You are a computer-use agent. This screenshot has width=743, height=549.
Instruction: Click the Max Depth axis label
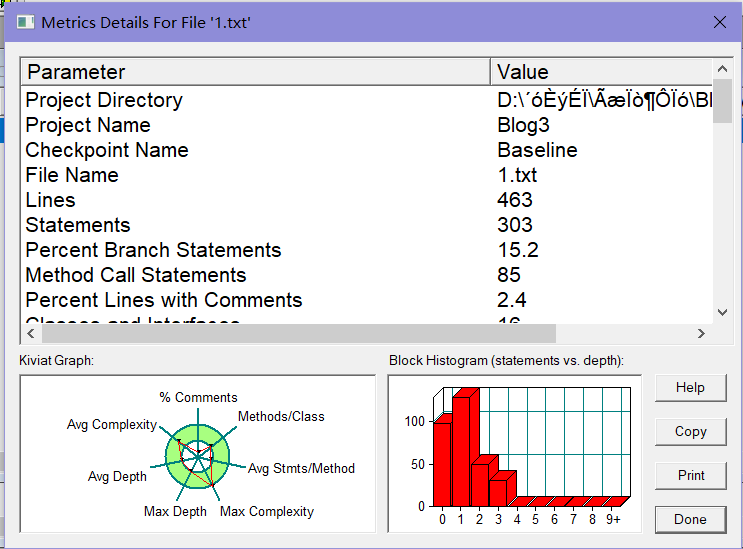175,512
